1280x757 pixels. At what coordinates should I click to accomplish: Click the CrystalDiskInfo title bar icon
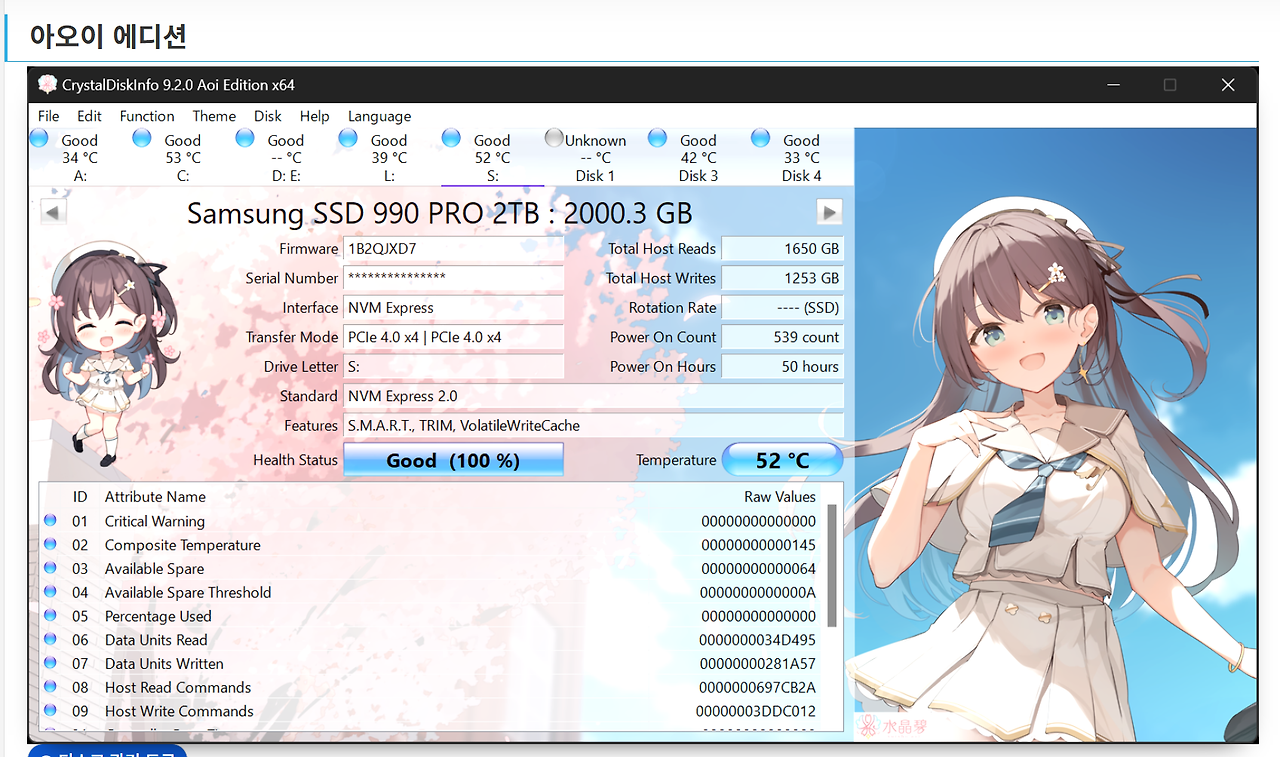tap(47, 85)
